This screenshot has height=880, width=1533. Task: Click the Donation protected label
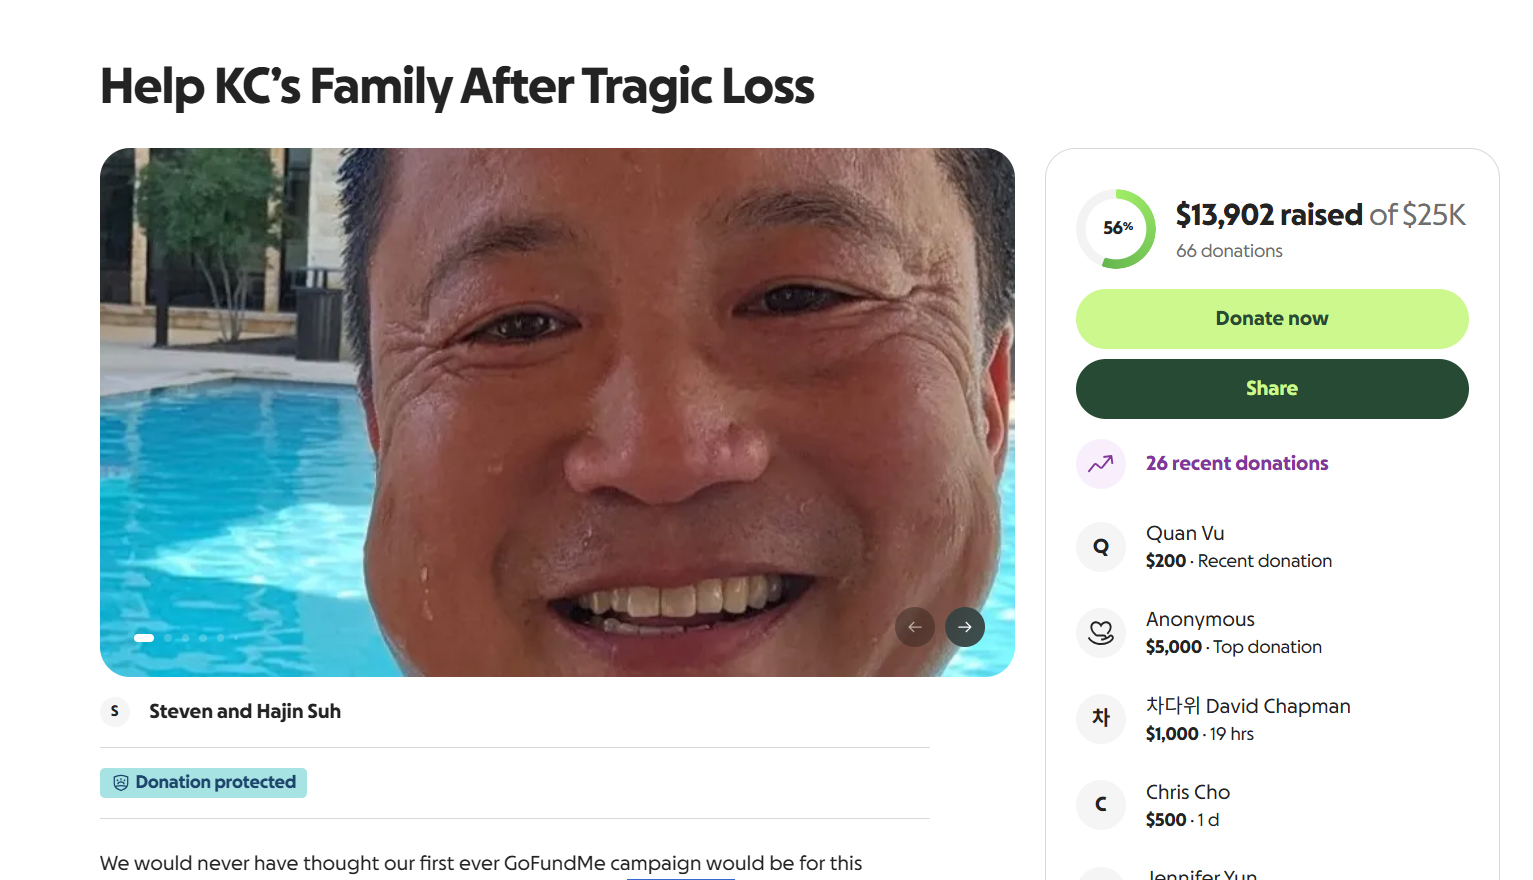pos(215,782)
